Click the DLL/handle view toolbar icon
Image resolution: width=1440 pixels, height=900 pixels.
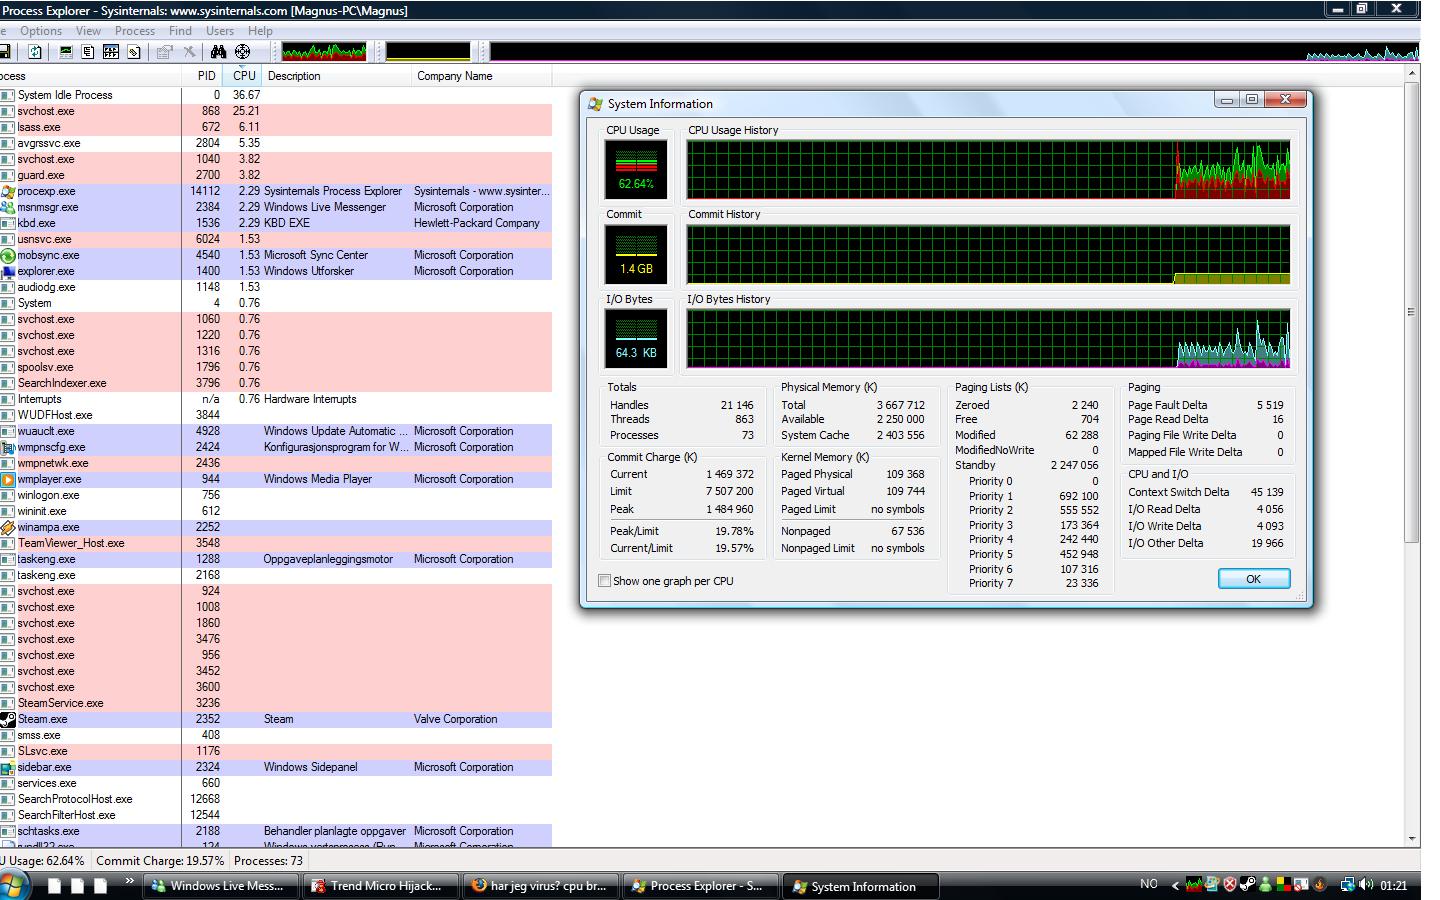[x=134, y=52]
